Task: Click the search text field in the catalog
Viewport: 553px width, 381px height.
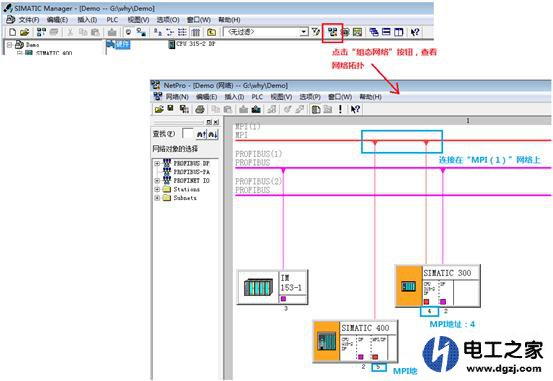Action: pyautogui.click(x=187, y=134)
